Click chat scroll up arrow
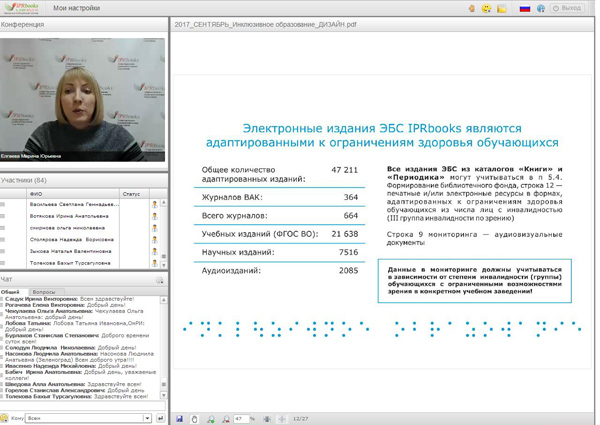The image size is (600, 425). (164, 300)
